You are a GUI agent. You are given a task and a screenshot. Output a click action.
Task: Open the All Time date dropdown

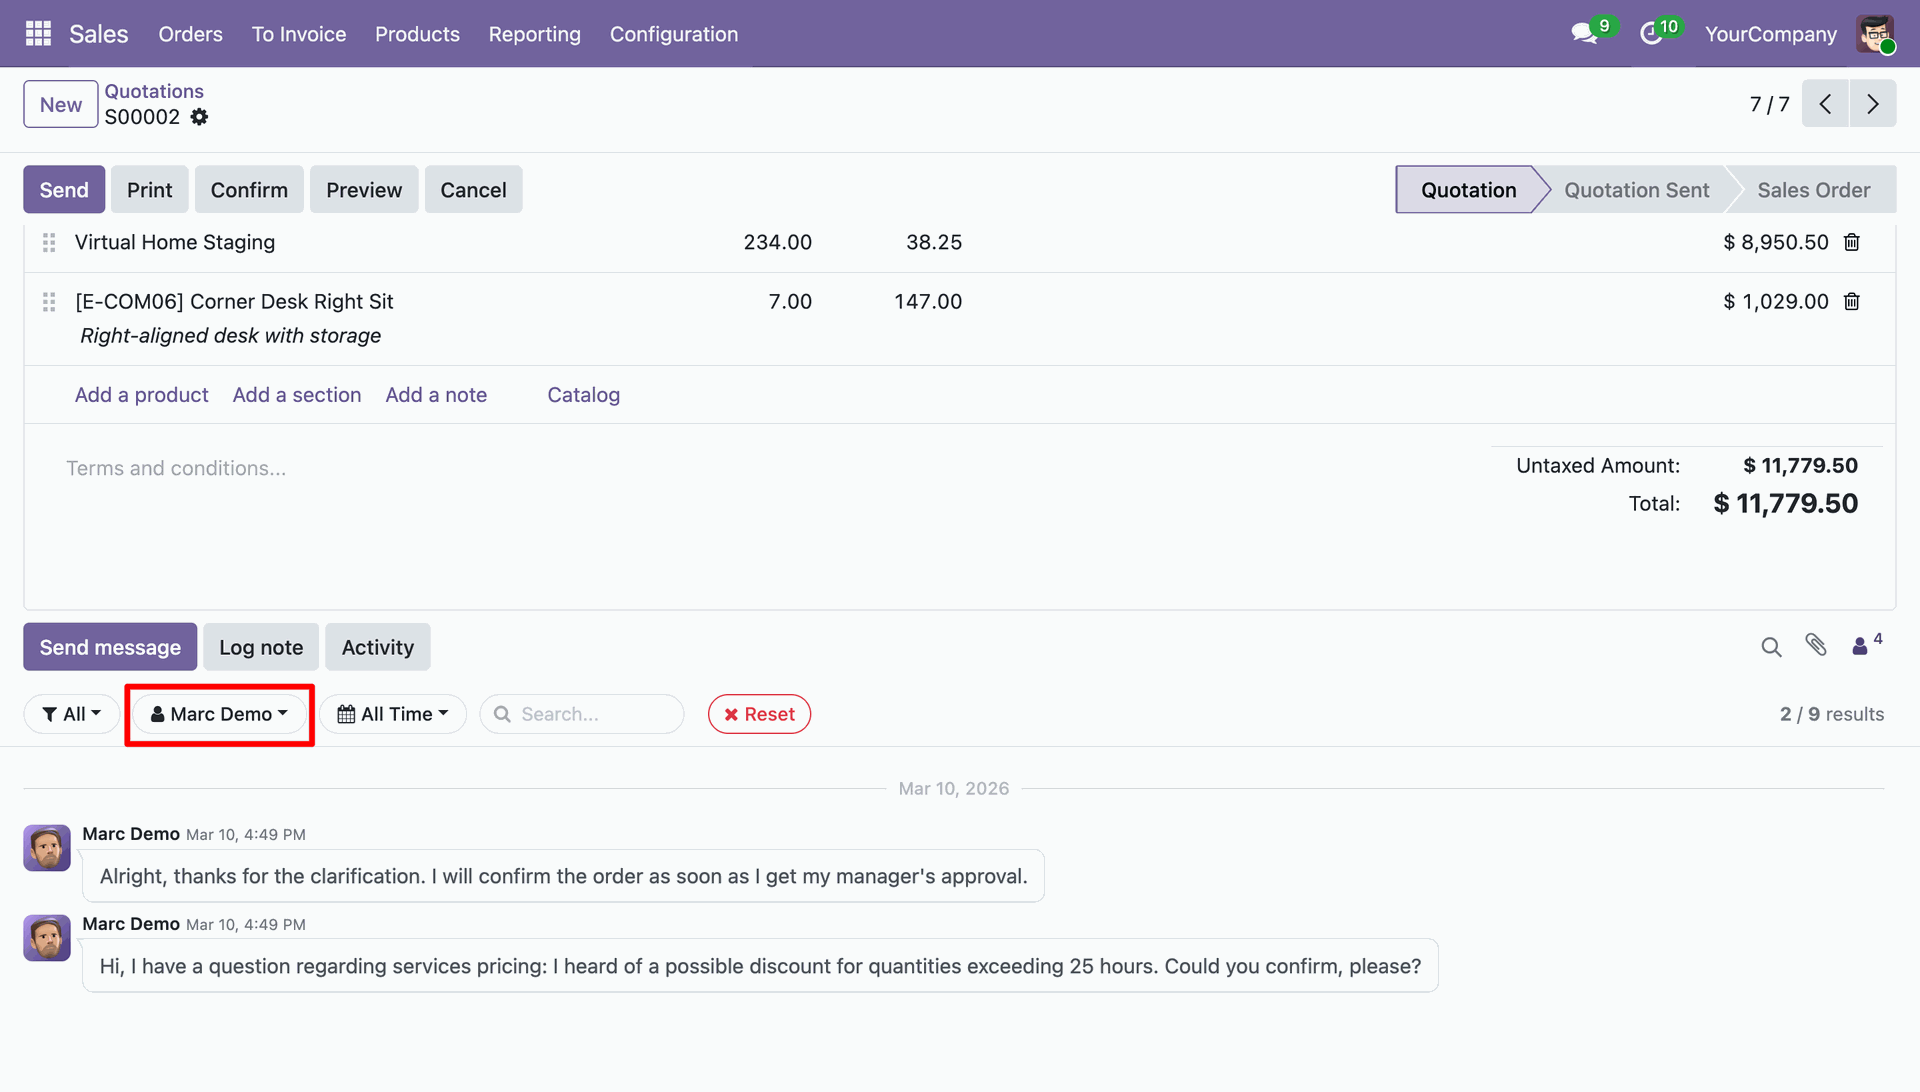393,714
